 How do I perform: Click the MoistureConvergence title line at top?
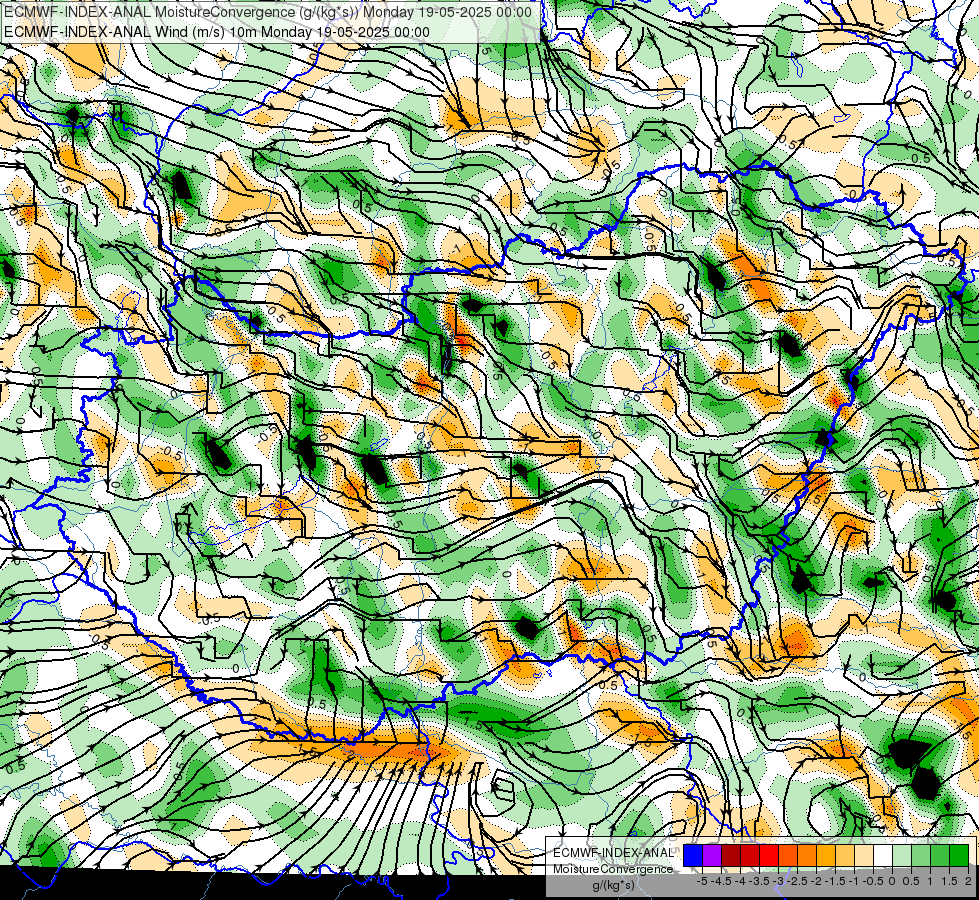(268, 12)
